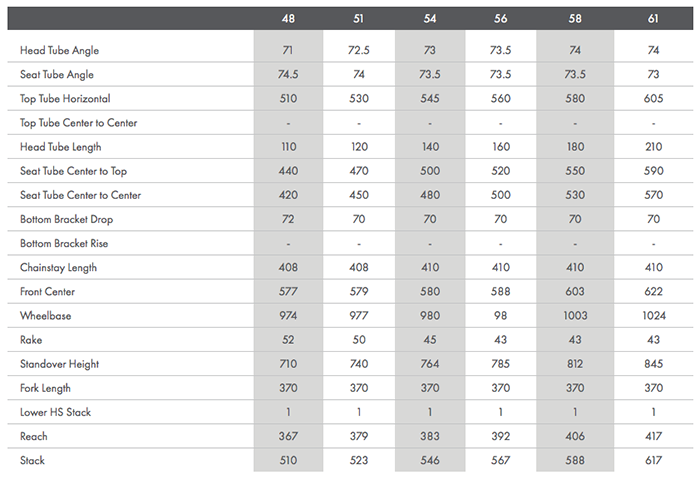Viewport: 700px width, 480px height.
Task: Click the Top Tube Horizontal row label
Action: click(64, 99)
